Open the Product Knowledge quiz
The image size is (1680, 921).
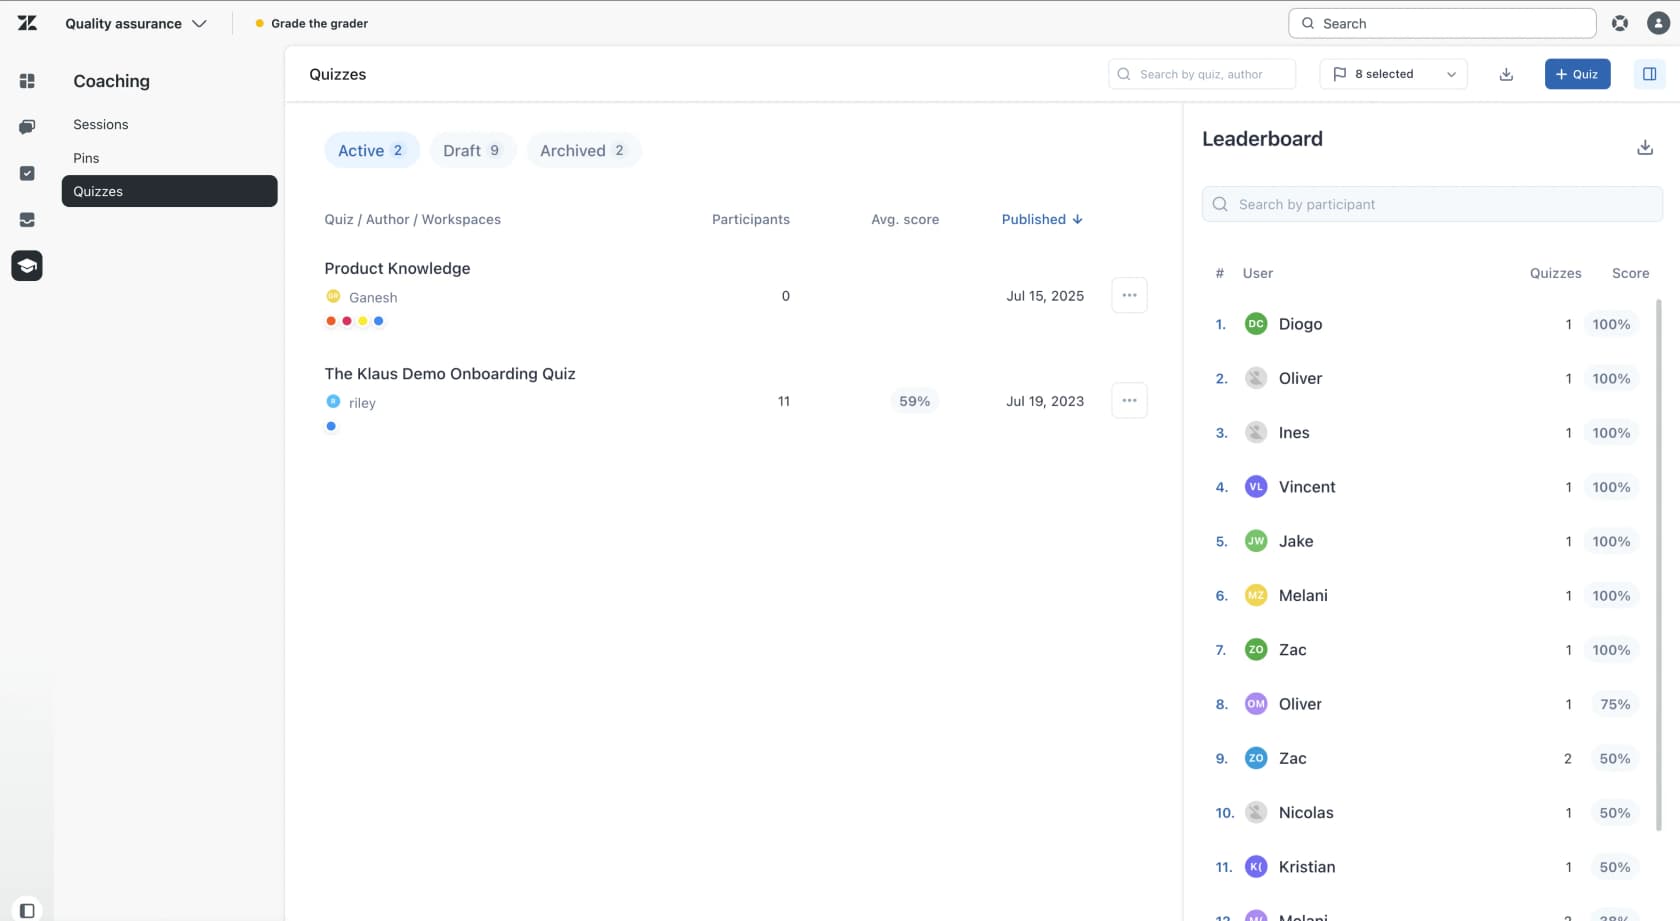[x=397, y=268]
